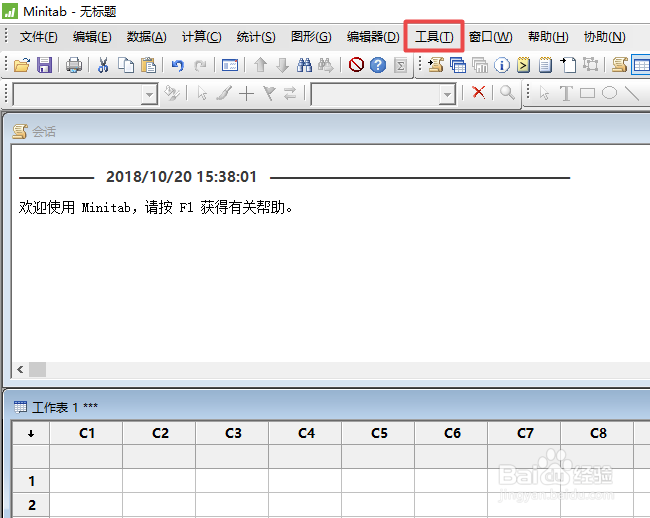Open the 编辑(E) menu
The height and width of the screenshot is (518, 650).
(92, 36)
